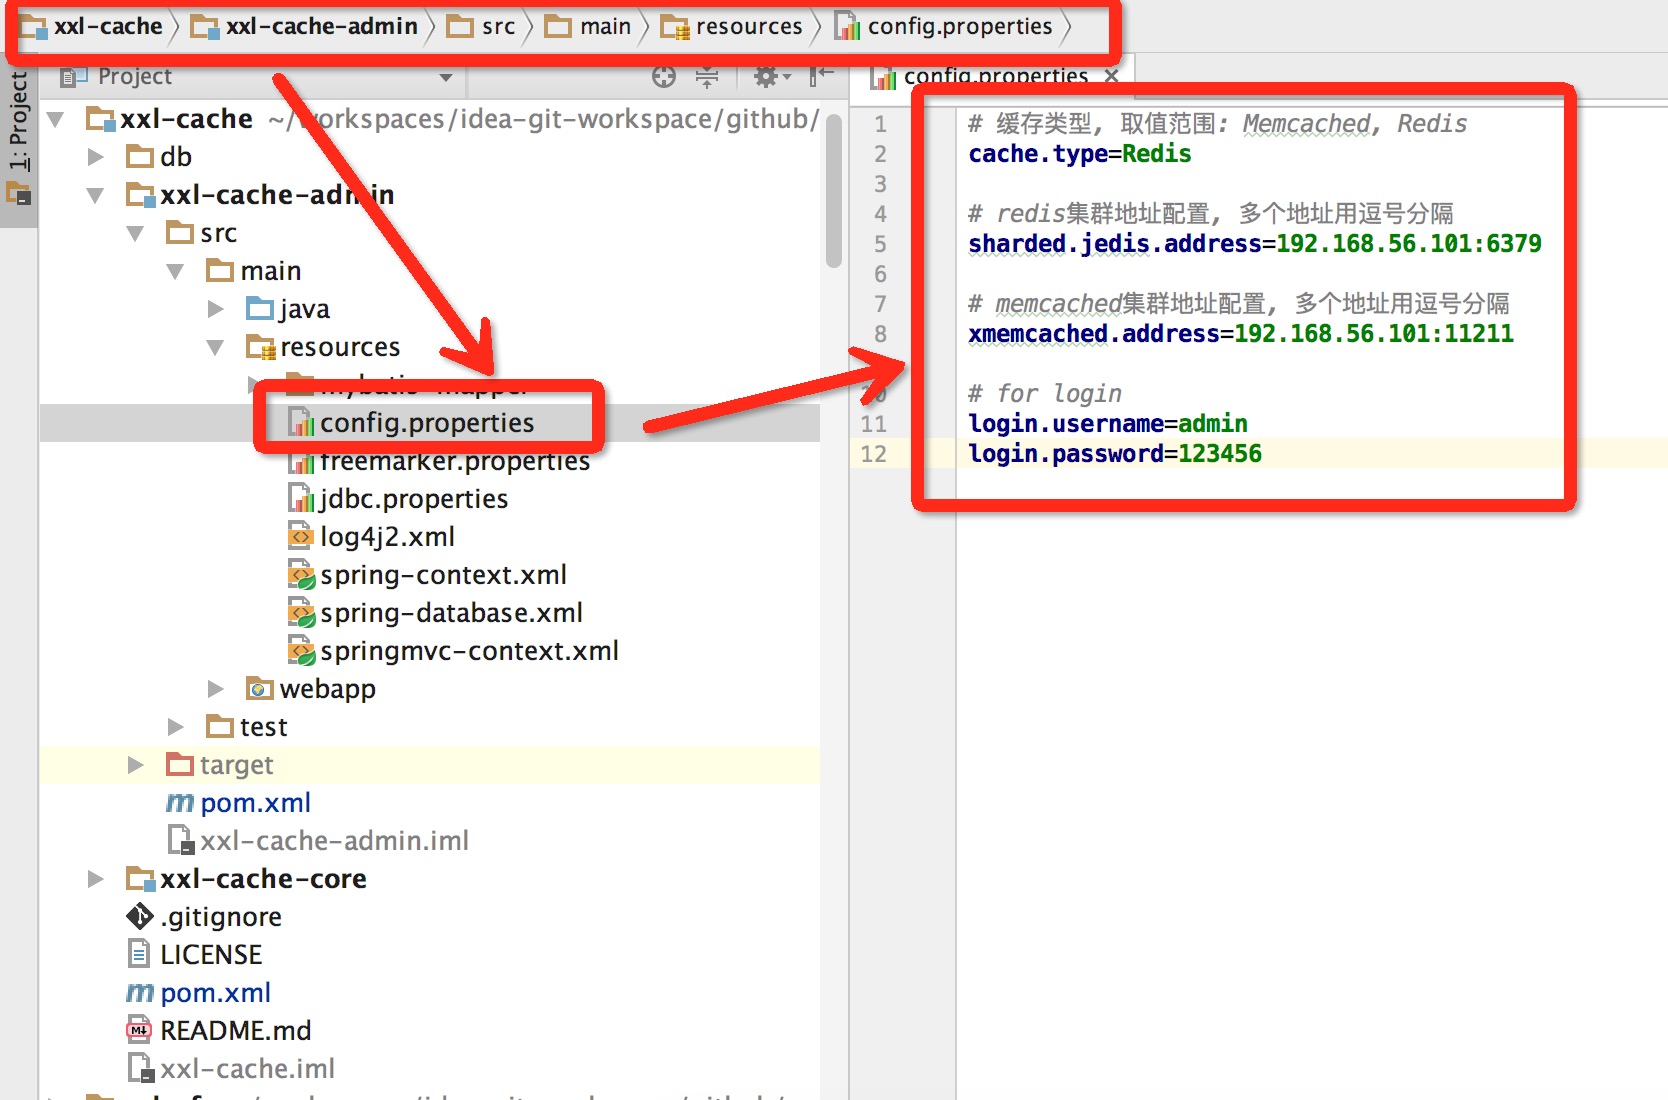This screenshot has height=1100, width=1668.
Task: Expand the db folder arrow
Action: [x=96, y=157]
